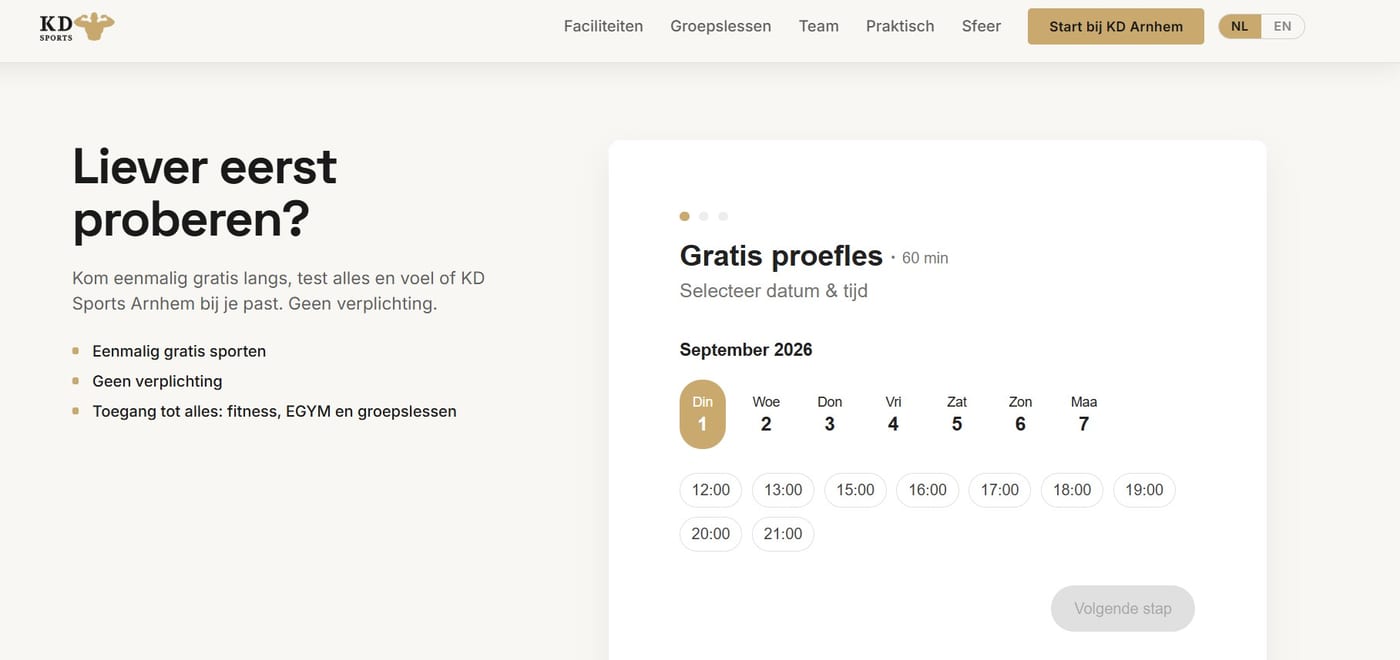Click the Selecteer datum & tijd text
The width and height of the screenshot is (1400, 660).
(774, 291)
